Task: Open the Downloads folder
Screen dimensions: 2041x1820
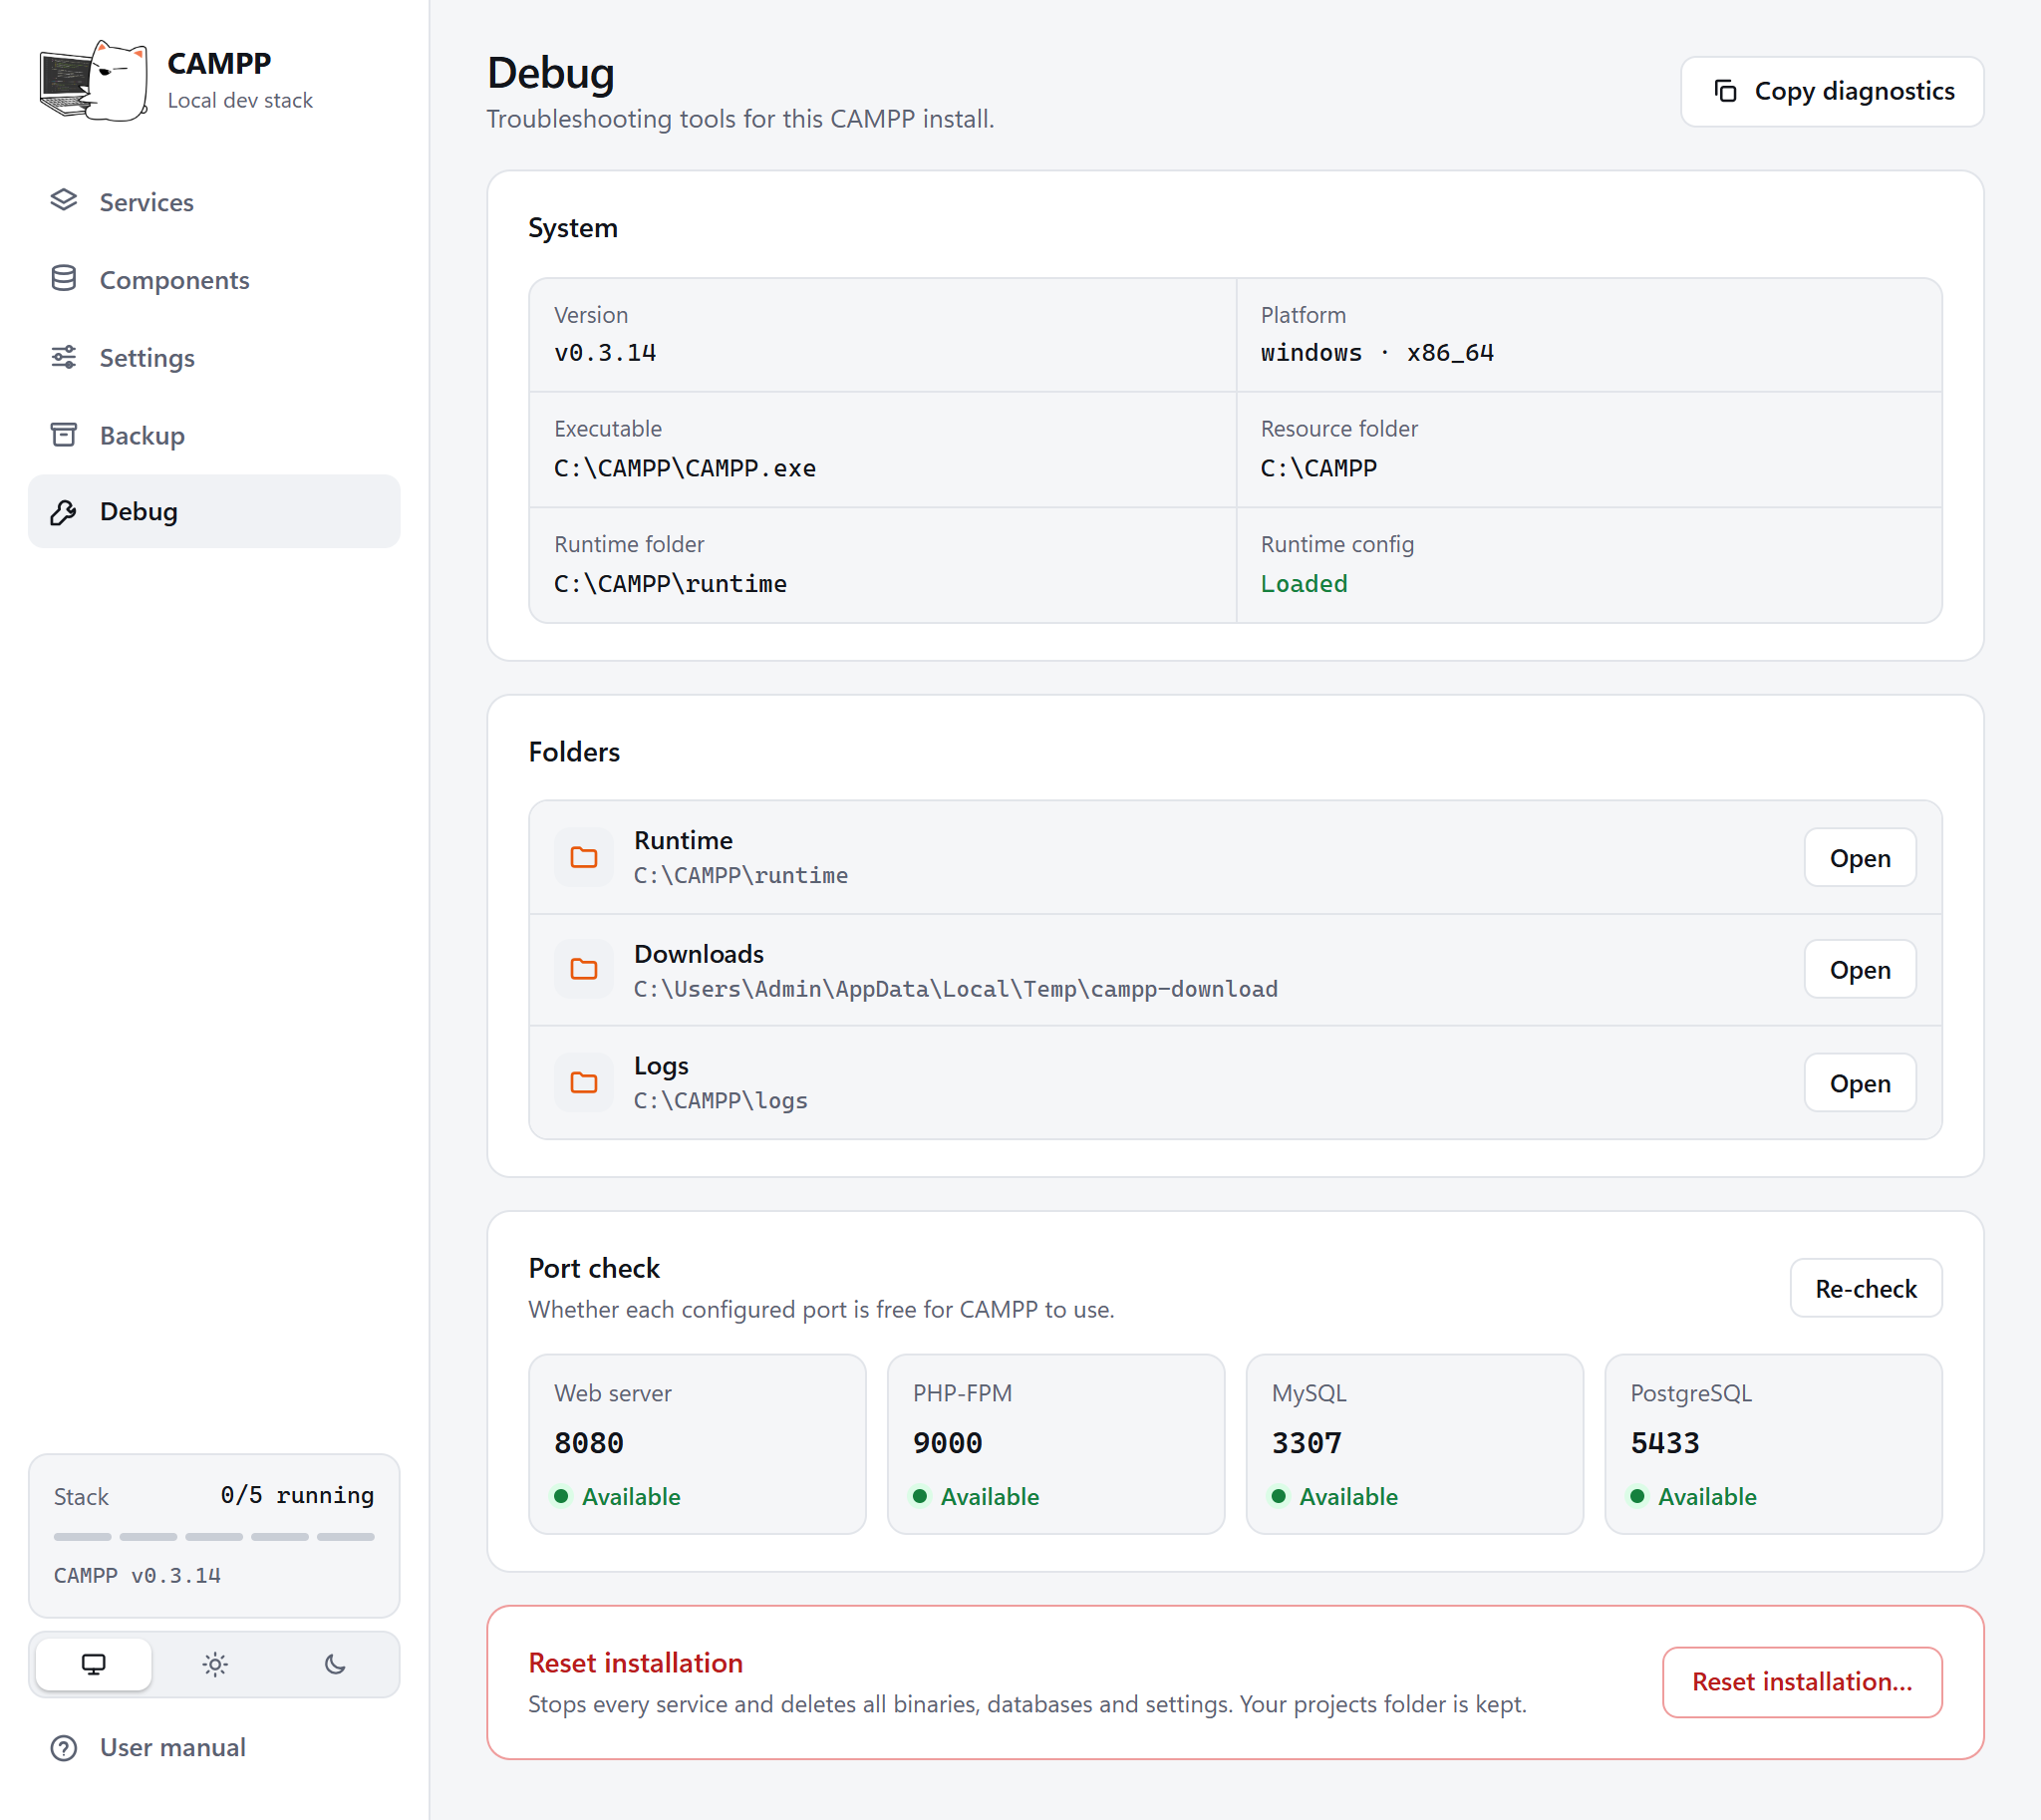Action: tap(1860, 970)
